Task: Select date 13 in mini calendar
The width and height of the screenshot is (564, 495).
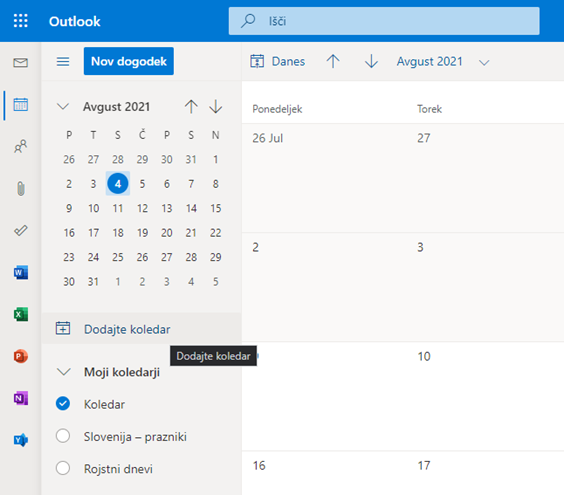Action: click(167, 208)
